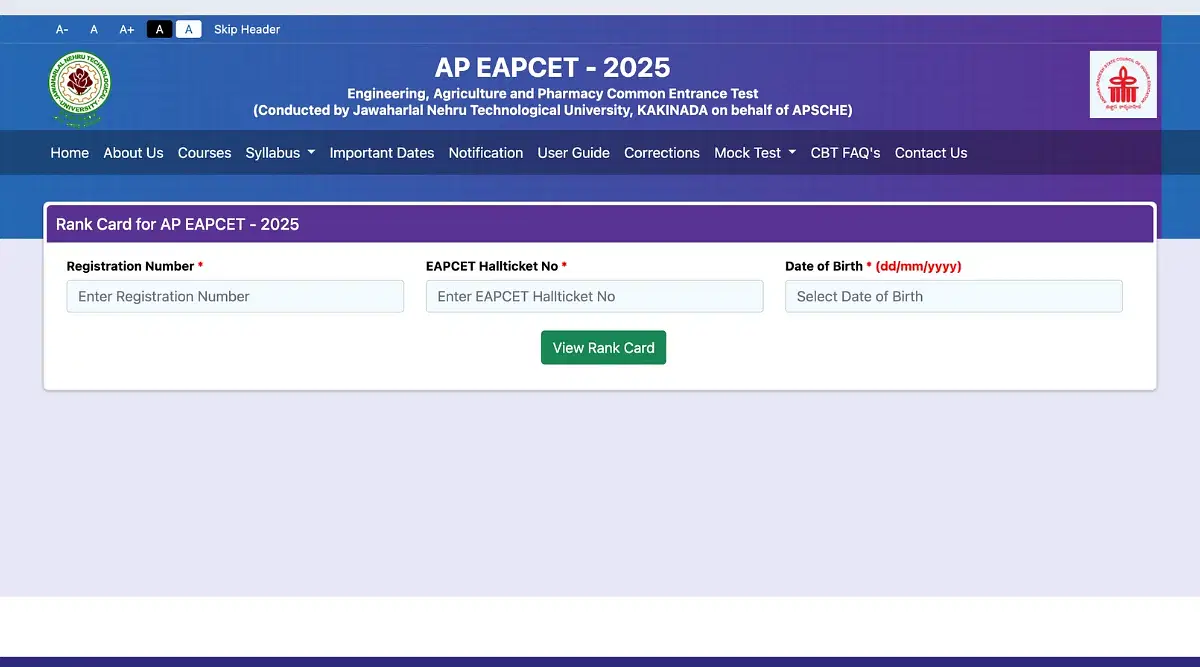The image size is (1200, 667).
Task: Go to About Us page
Action: click(133, 153)
